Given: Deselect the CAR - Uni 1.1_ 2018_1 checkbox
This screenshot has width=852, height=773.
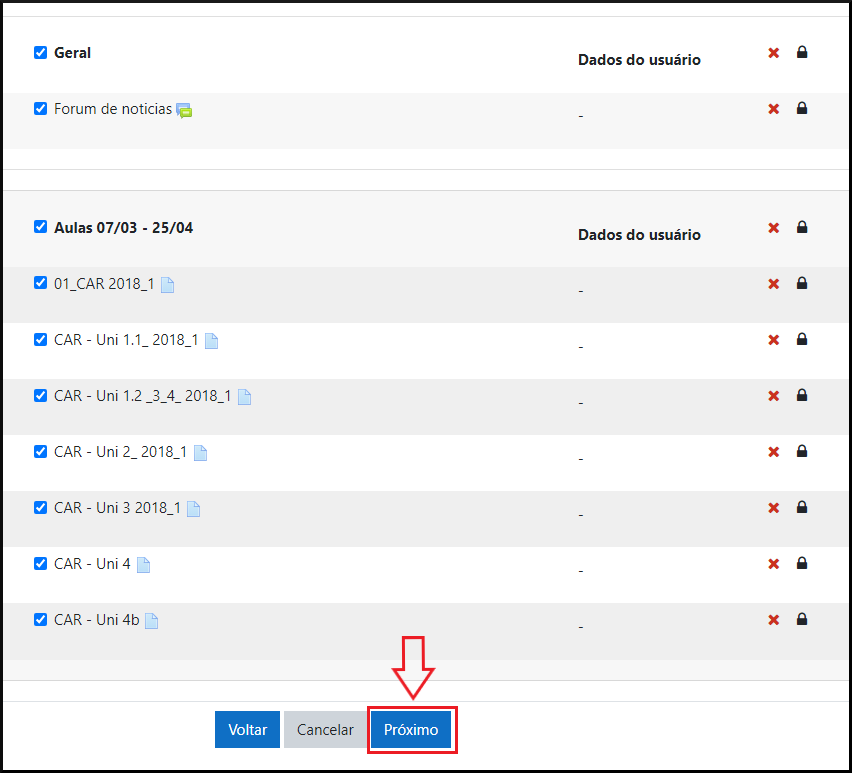Looking at the screenshot, I should pos(41,340).
